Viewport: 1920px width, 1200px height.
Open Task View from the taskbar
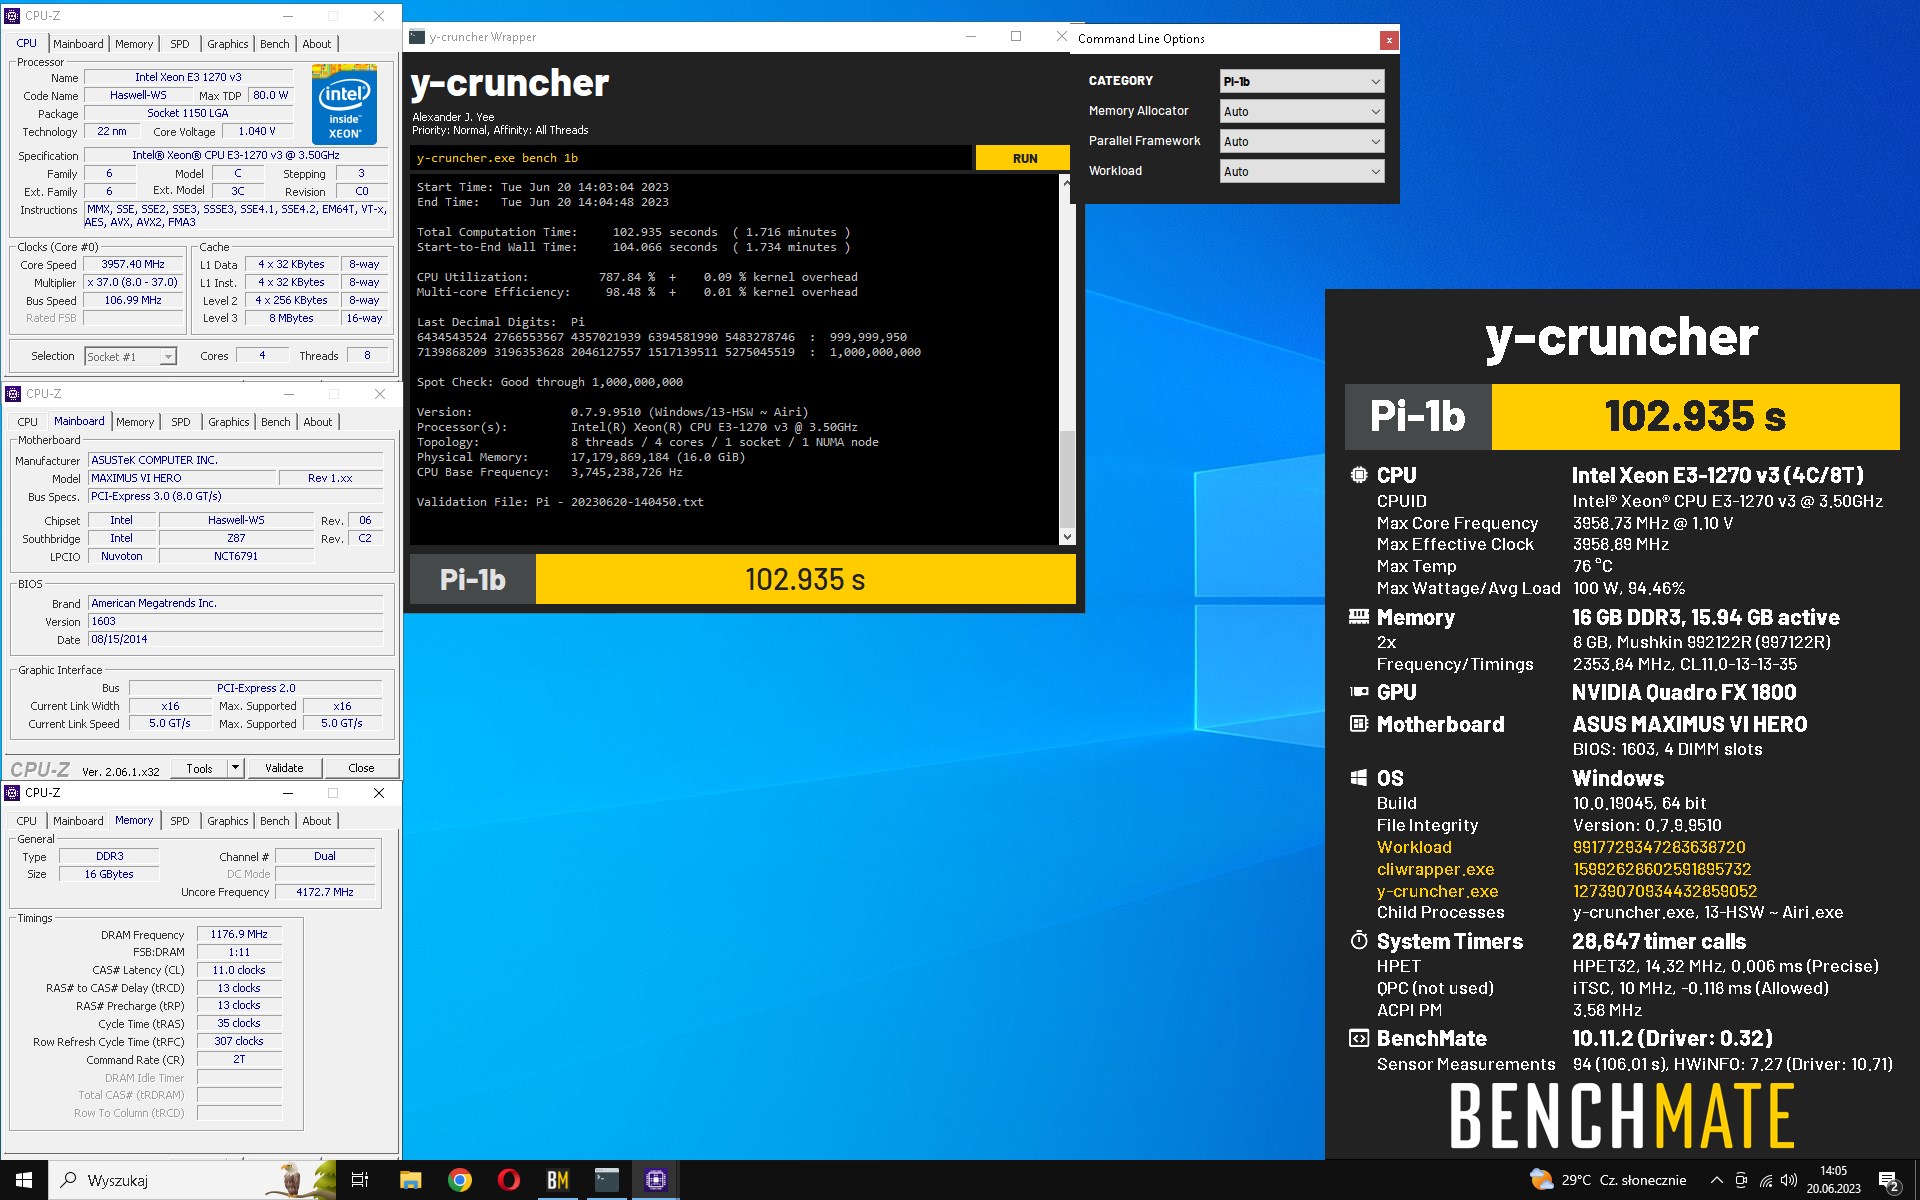point(360,1180)
